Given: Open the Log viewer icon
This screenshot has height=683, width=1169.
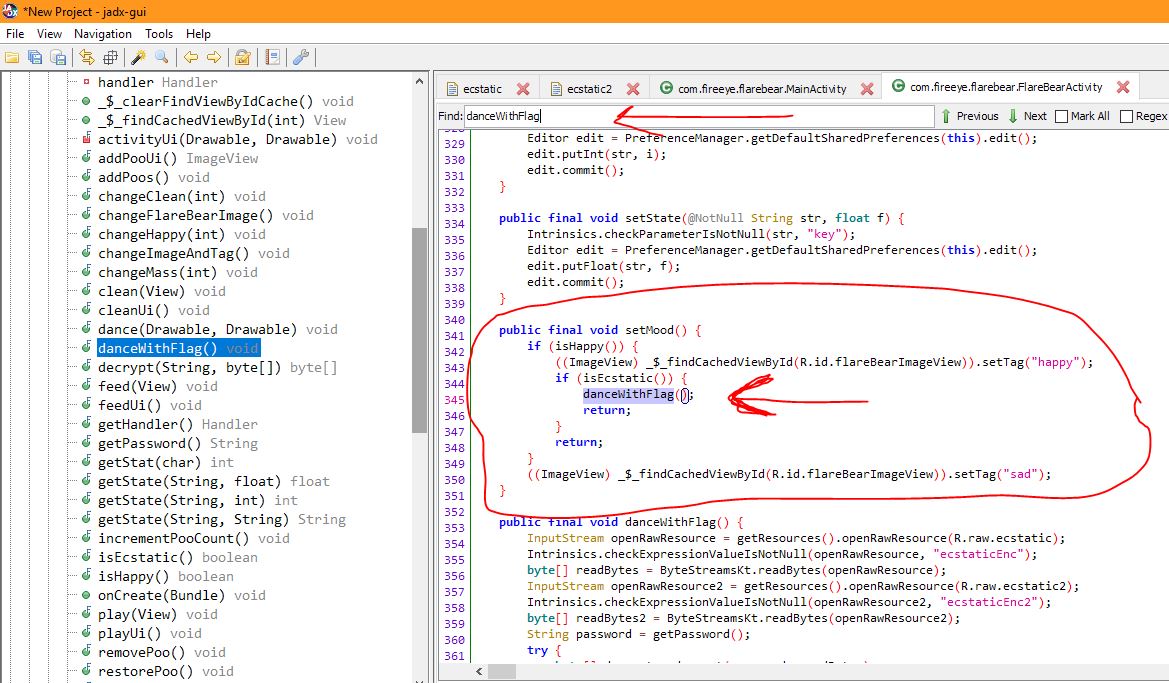Looking at the screenshot, I should (272, 57).
